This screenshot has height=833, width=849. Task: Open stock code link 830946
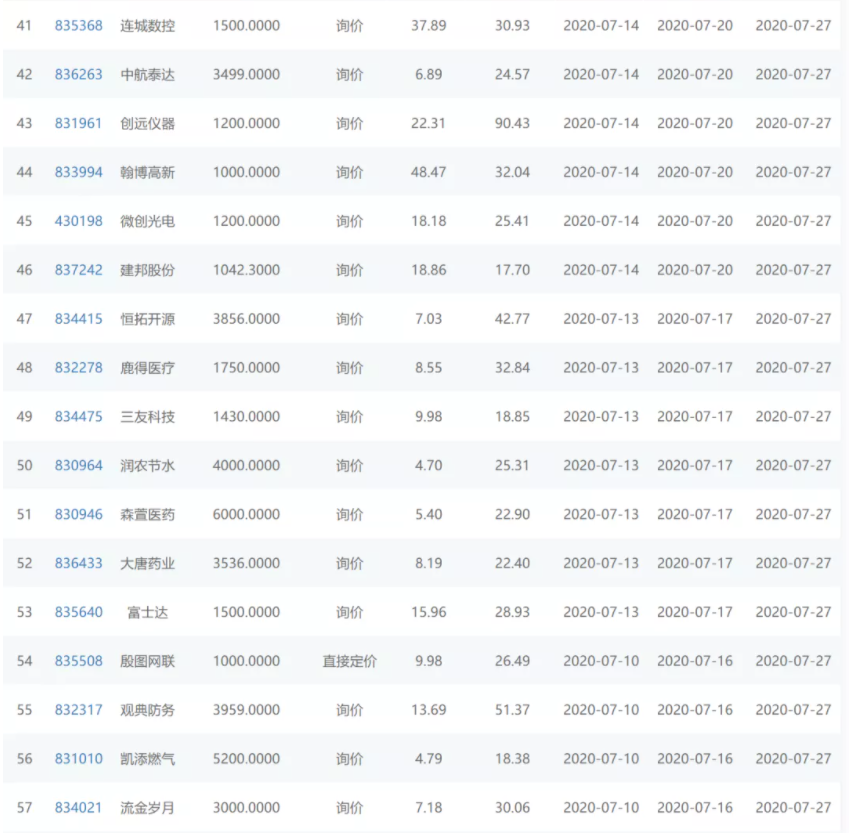pyautogui.click(x=79, y=515)
